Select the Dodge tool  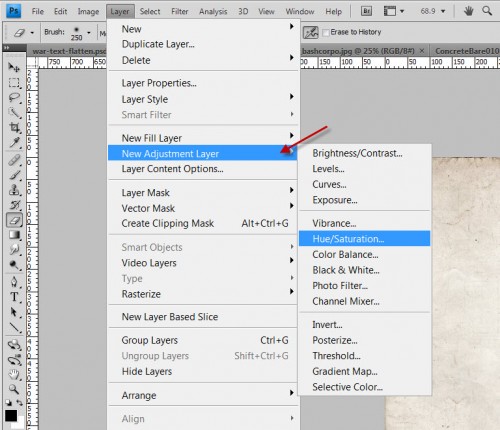click(x=14, y=265)
